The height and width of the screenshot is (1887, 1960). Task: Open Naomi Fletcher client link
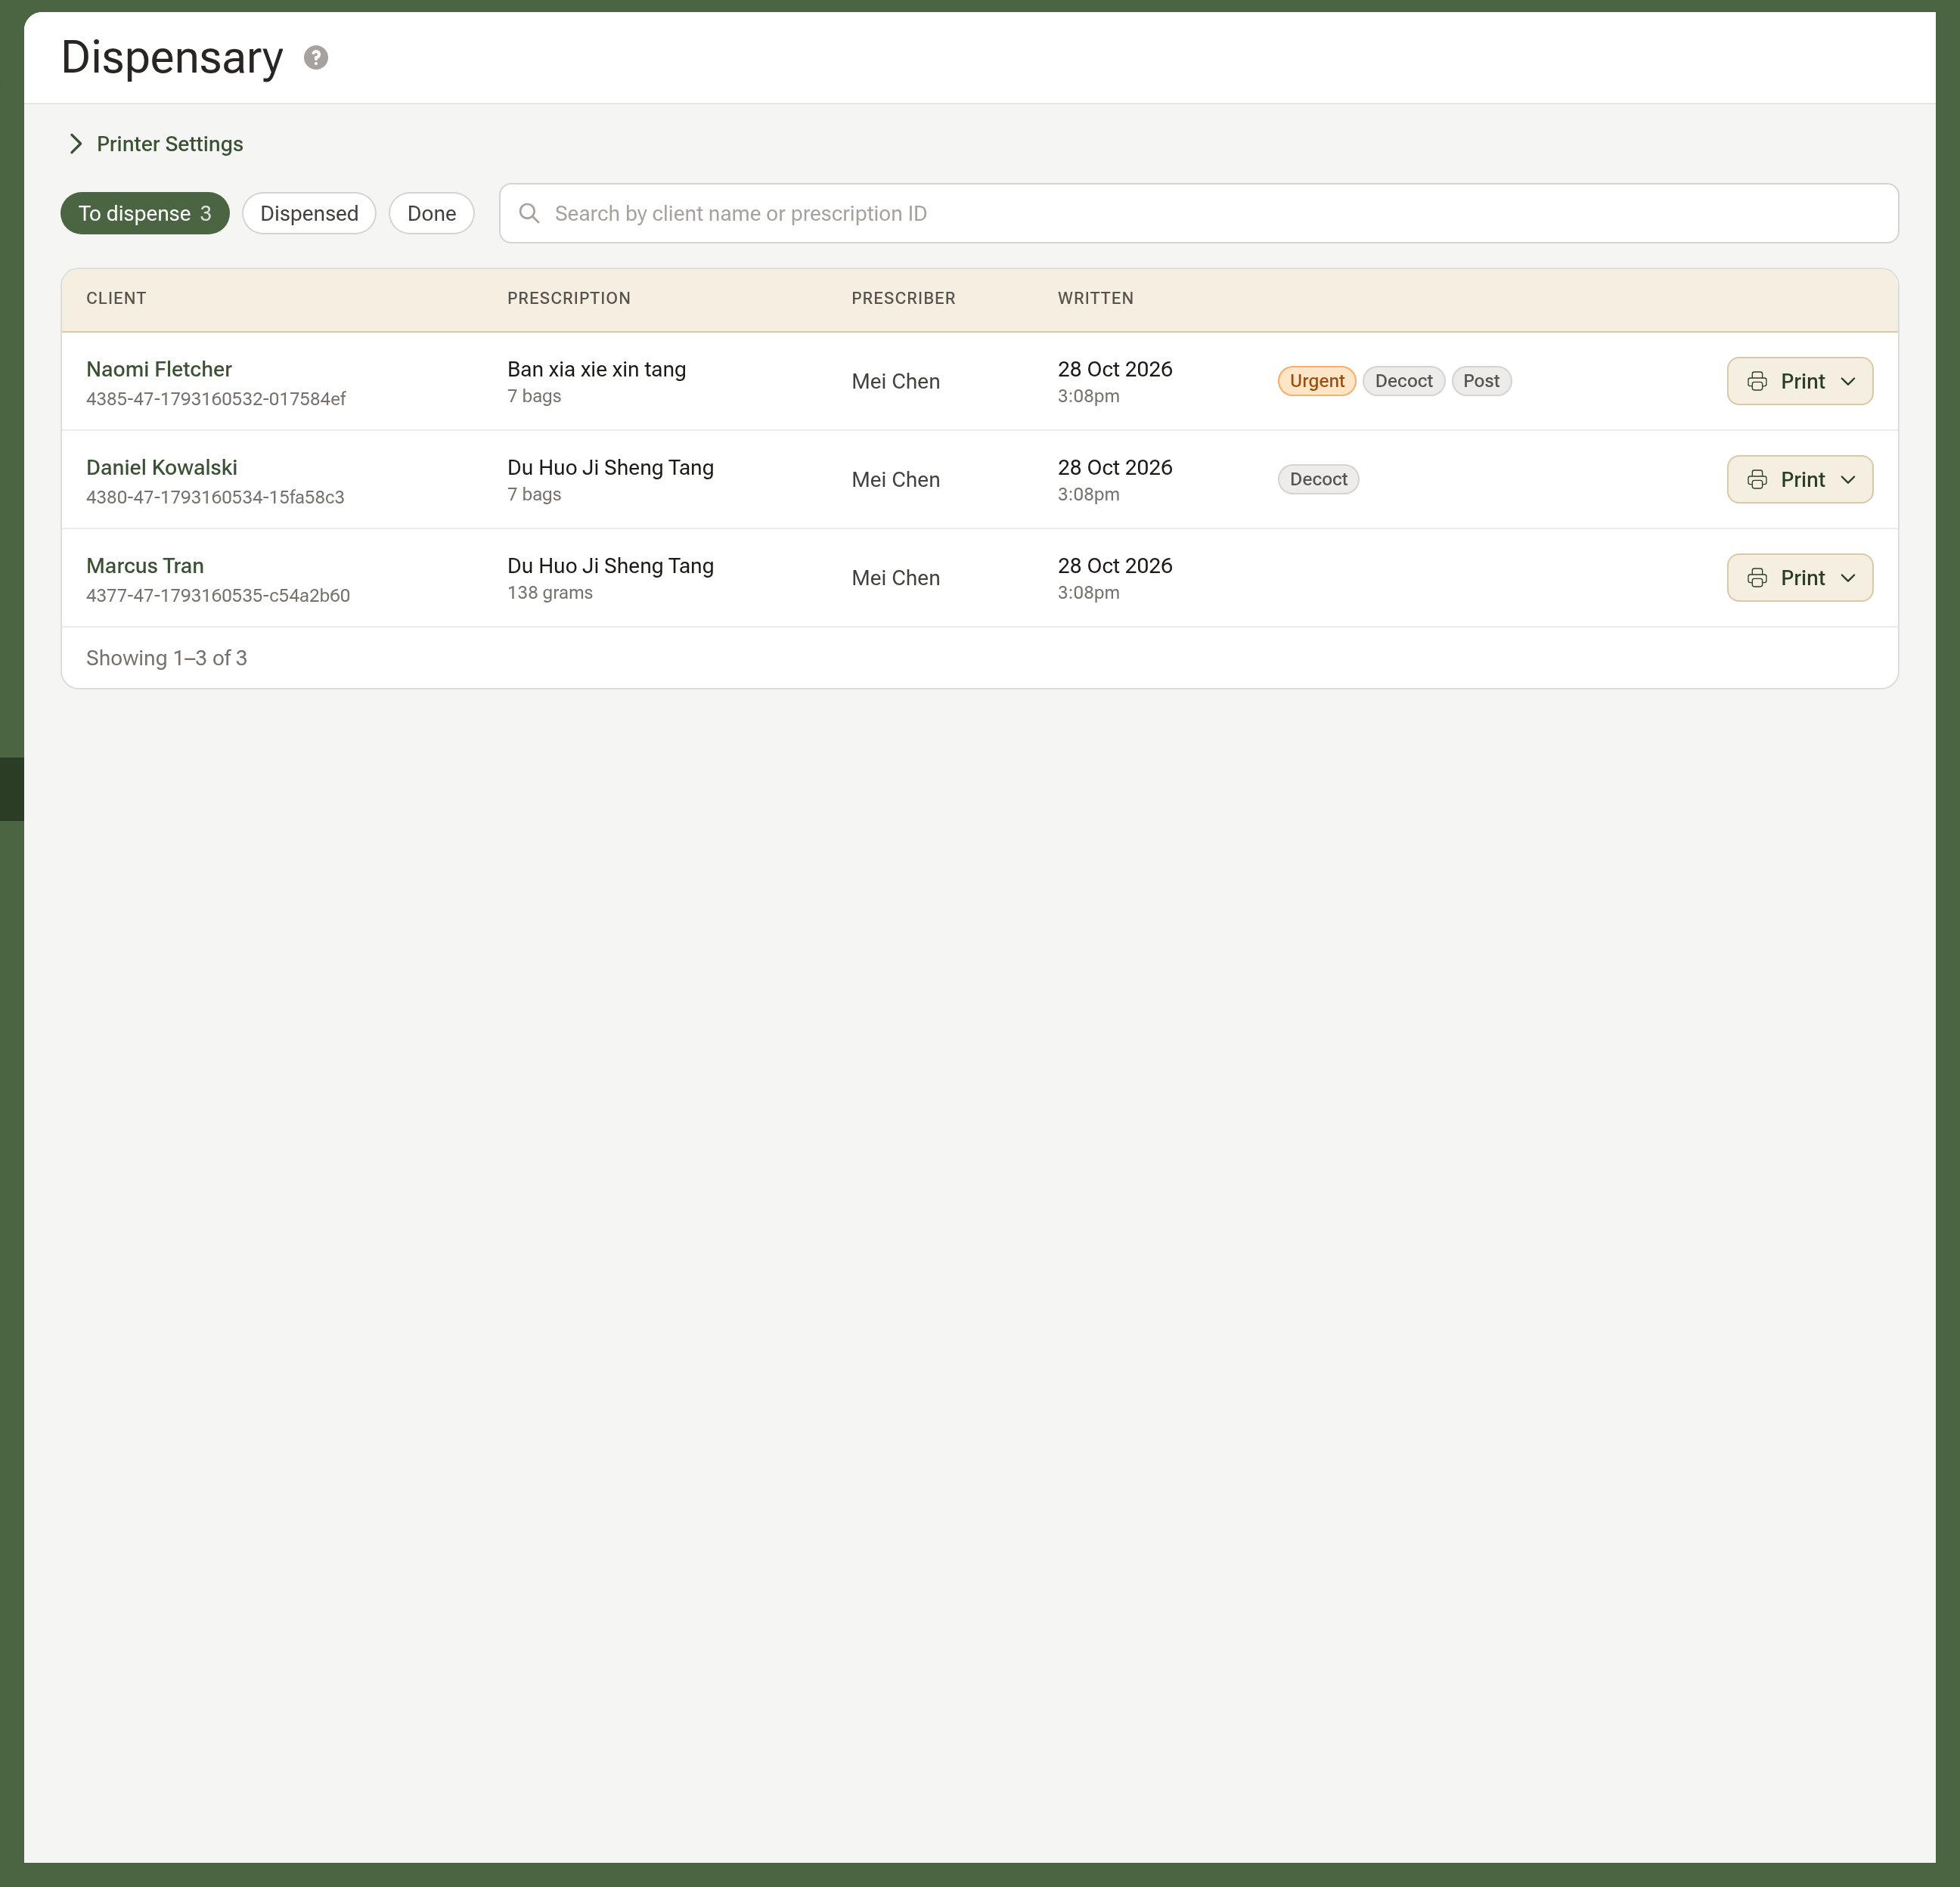(159, 369)
